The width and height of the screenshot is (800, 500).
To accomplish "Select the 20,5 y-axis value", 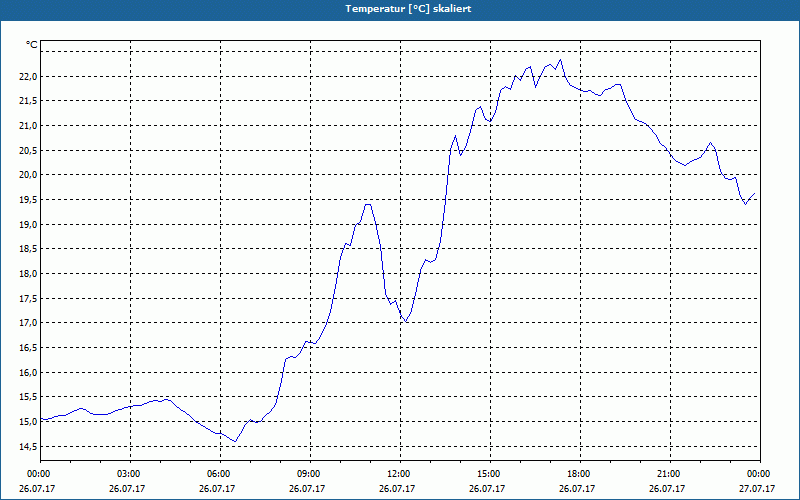I will click(x=28, y=151).
